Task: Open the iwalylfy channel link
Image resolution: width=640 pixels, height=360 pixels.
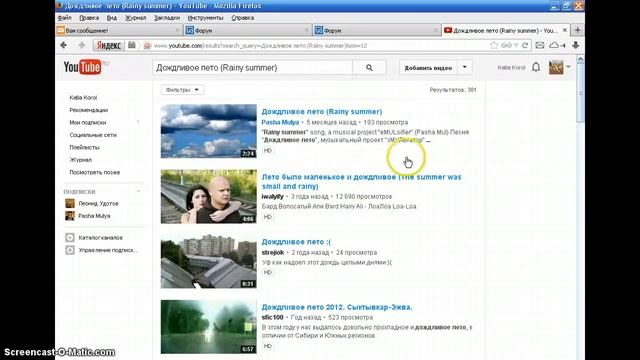Action: point(272,196)
